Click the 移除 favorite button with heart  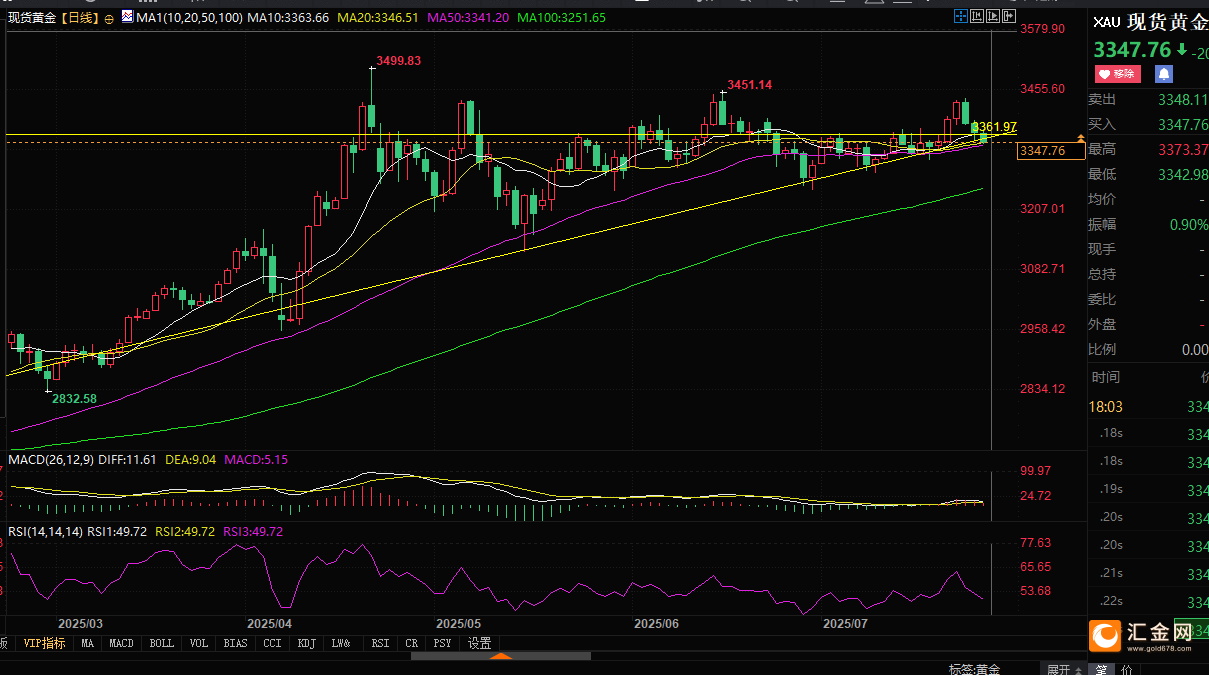click(1118, 74)
